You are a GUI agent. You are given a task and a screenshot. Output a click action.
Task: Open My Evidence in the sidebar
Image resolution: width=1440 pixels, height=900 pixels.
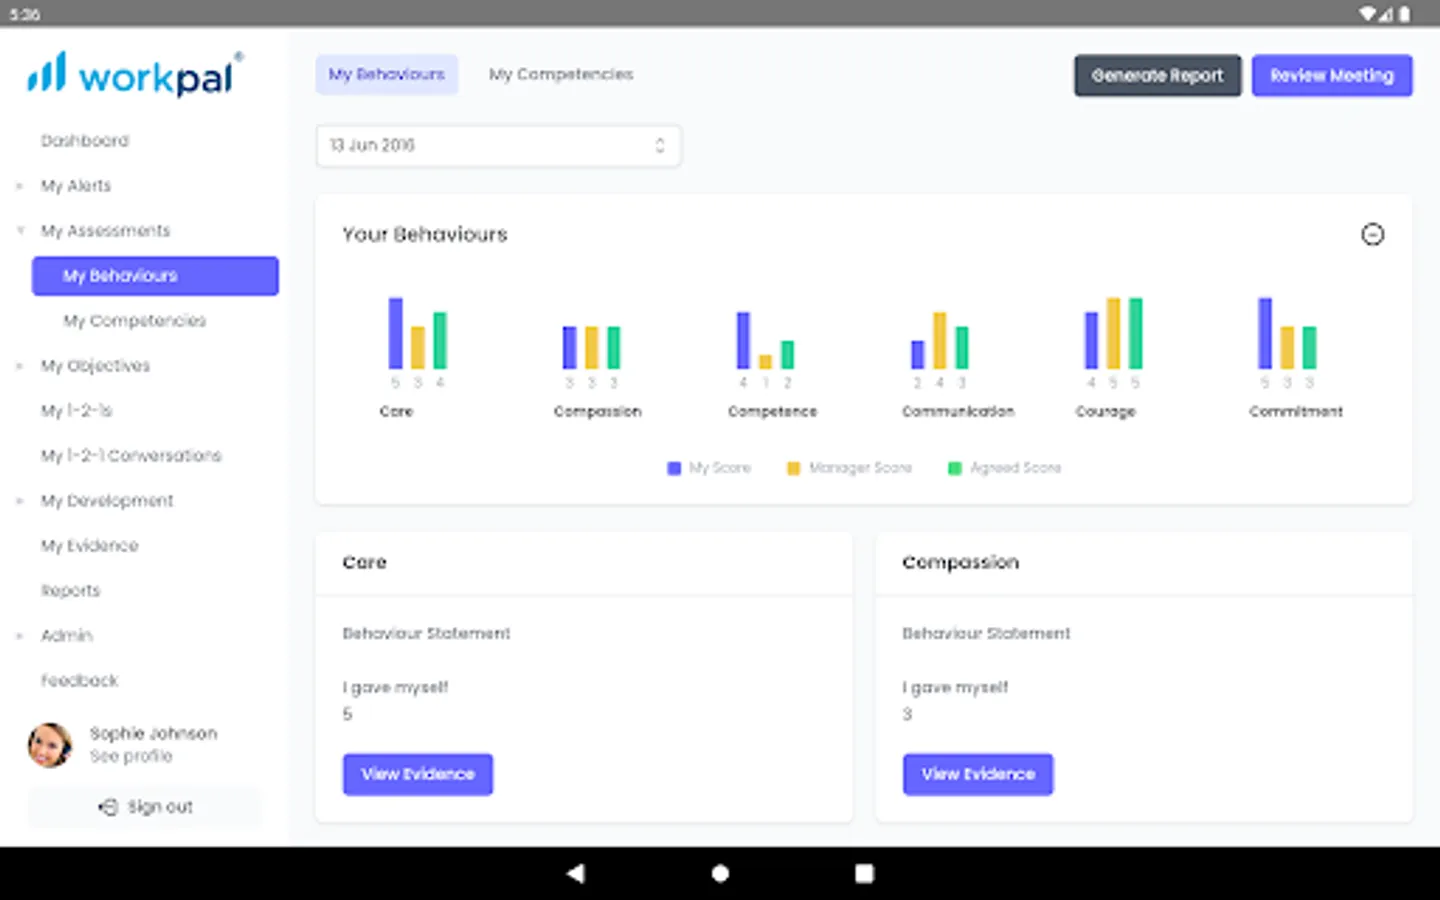coord(89,545)
